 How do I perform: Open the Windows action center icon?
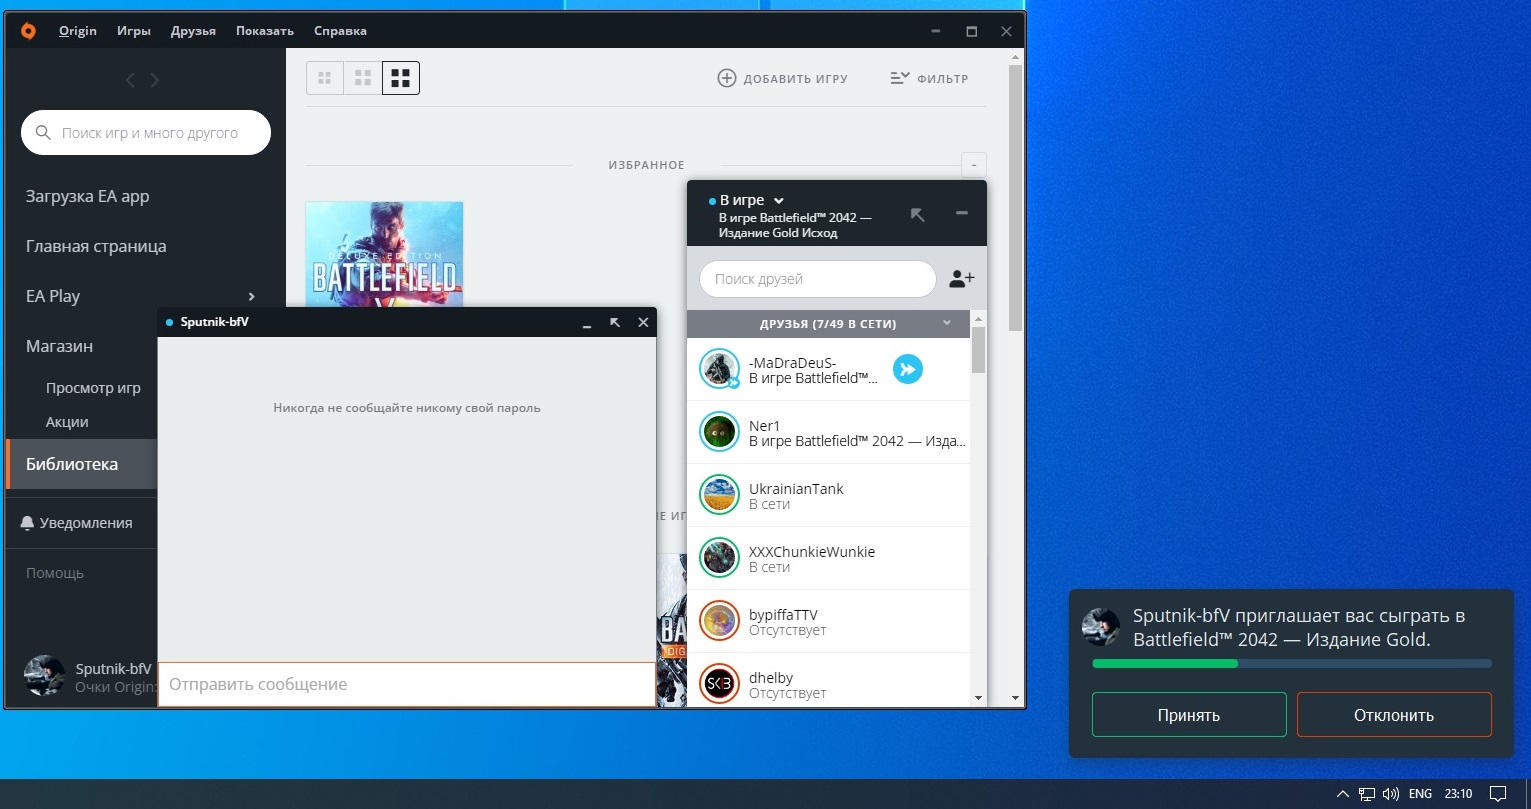tap(1498, 794)
